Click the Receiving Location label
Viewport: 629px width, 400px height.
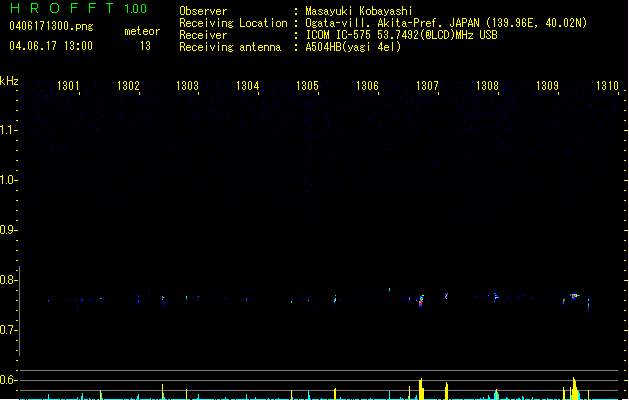coord(233,23)
